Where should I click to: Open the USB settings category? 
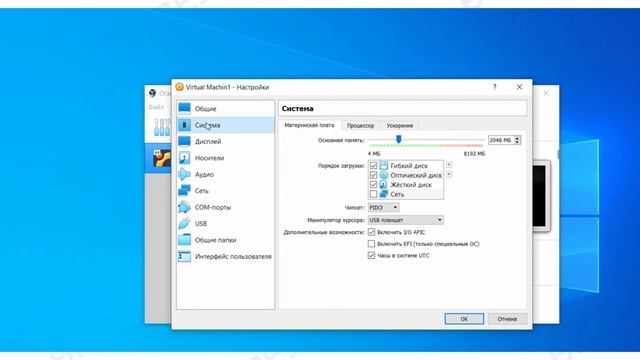click(x=226, y=224)
